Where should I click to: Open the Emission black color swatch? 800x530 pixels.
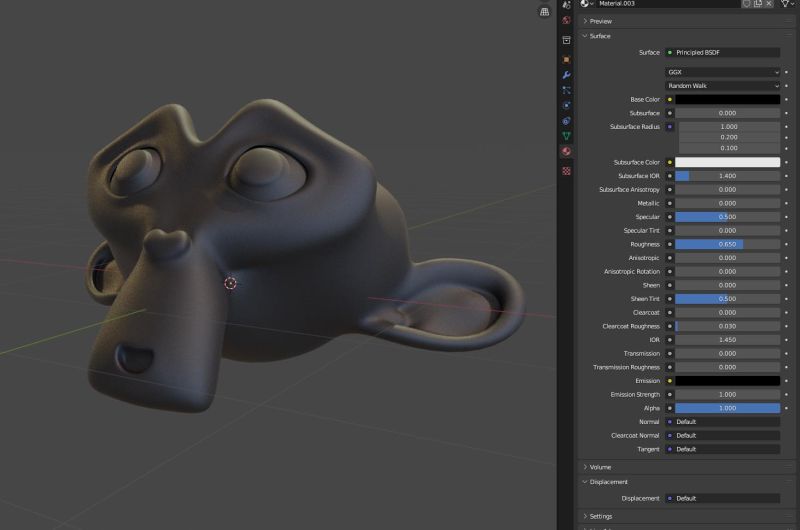[728, 381]
